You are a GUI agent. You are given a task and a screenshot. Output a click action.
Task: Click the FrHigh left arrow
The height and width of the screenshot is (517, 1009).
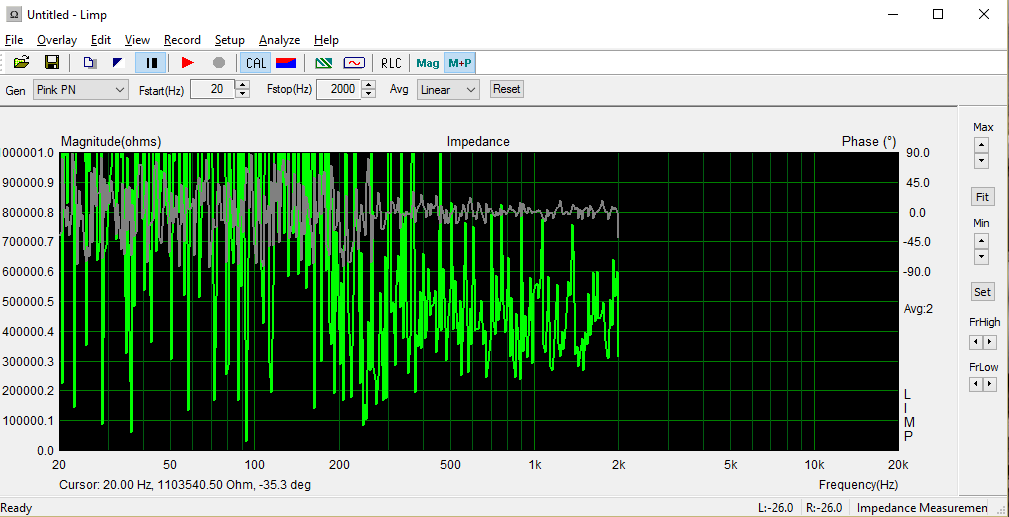977,341
